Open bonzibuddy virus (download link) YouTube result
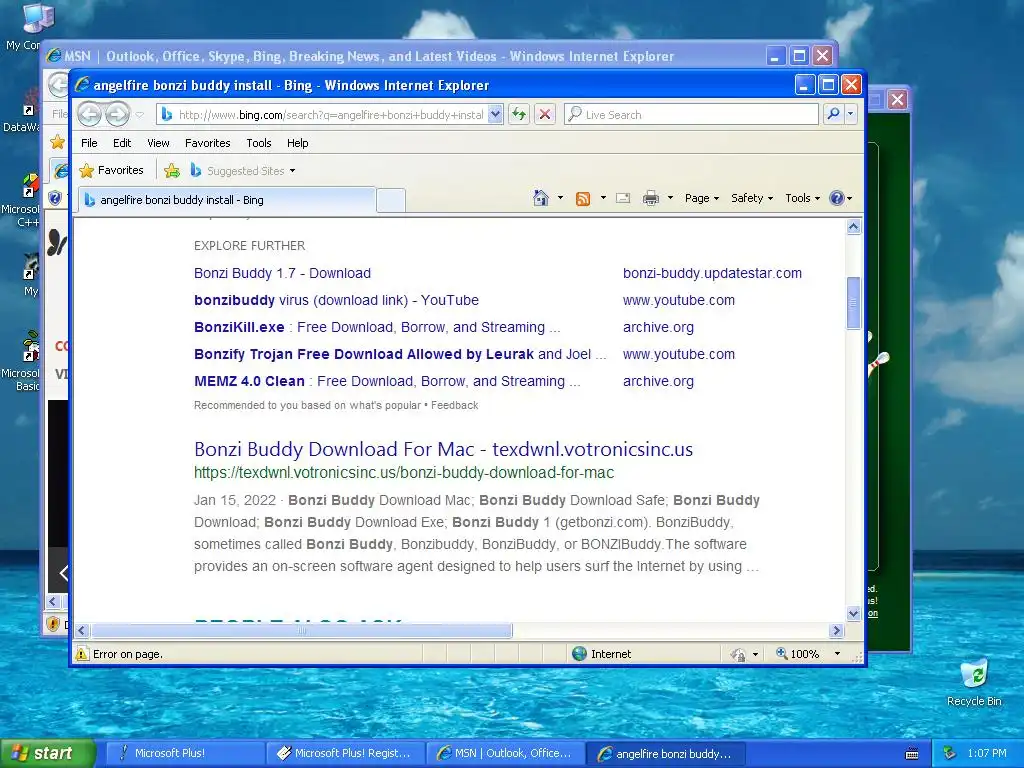 coord(336,300)
